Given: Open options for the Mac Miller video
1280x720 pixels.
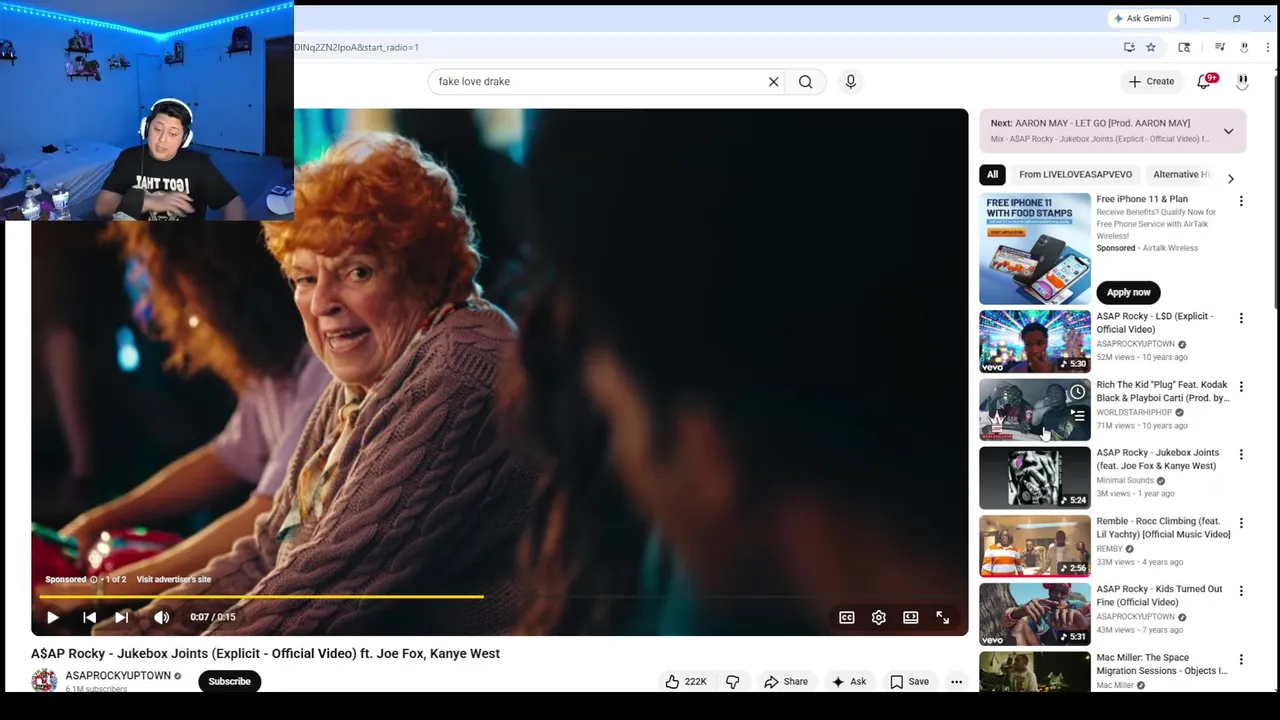Looking at the screenshot, I should point(1241,659).
